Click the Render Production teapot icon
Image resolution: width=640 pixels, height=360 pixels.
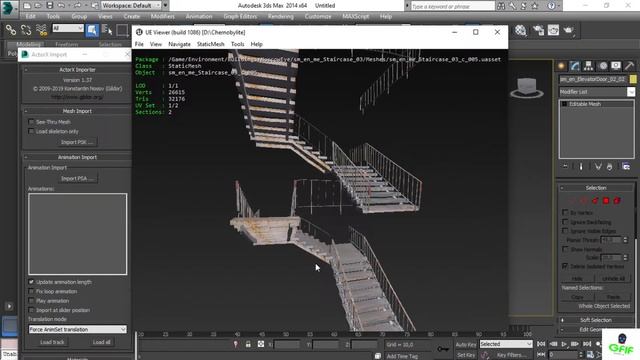(x=569, y=30)
